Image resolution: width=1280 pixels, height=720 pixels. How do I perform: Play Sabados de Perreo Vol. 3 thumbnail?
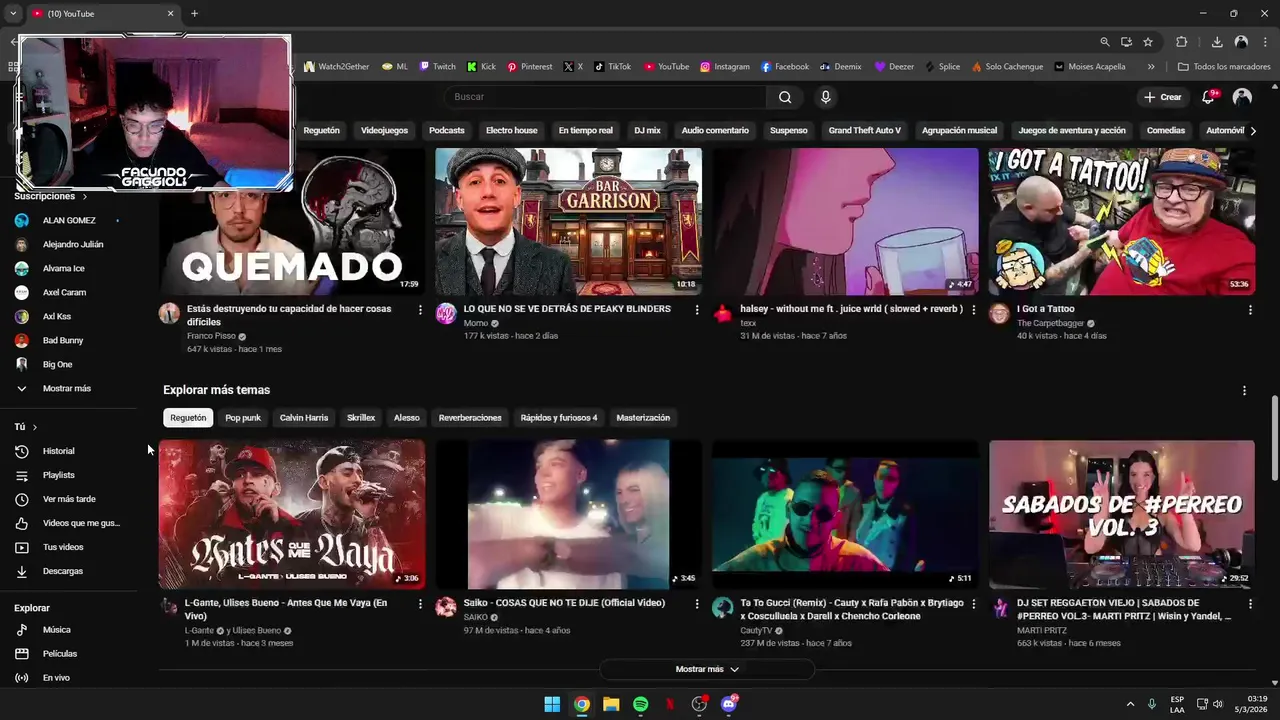coord(1122,514)
